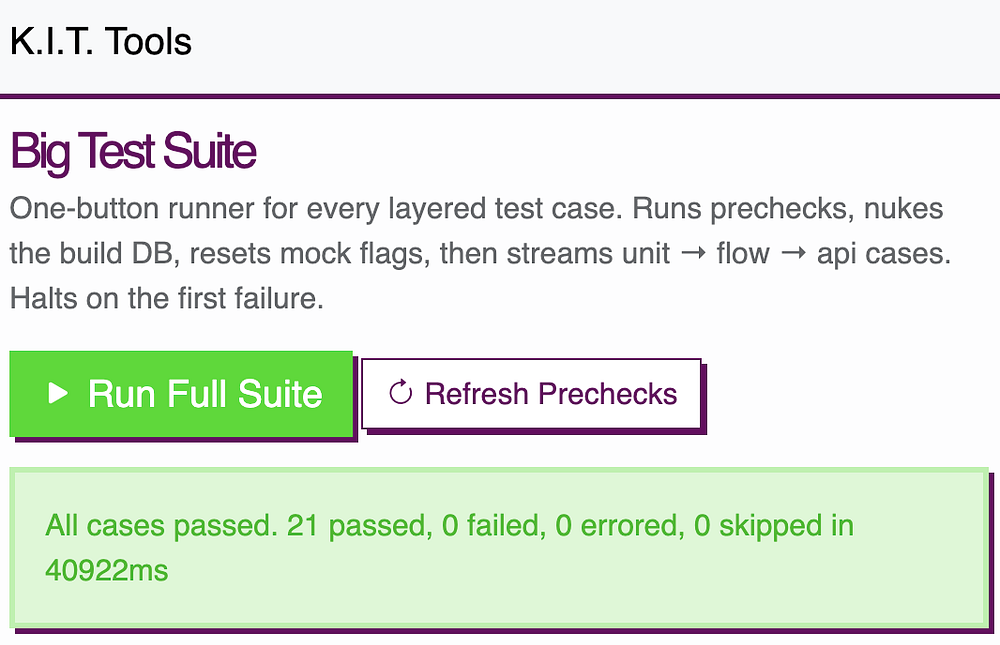Select the Big Test Suite heading

133,152
